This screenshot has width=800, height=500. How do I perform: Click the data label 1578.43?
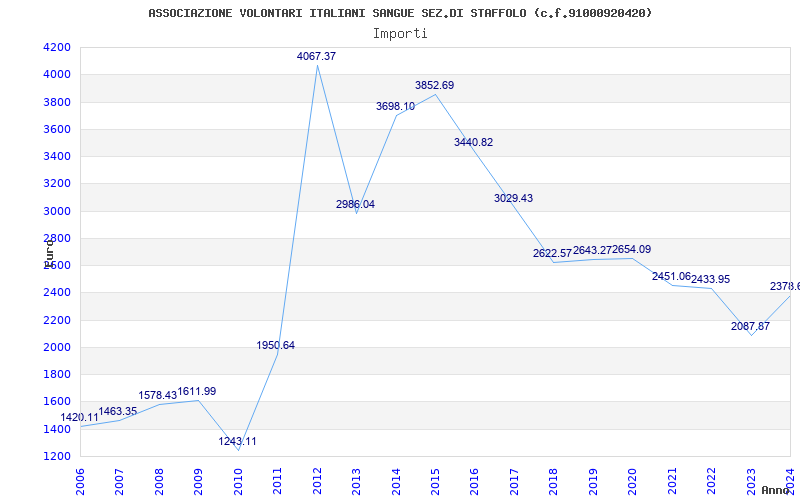point(158,395)
